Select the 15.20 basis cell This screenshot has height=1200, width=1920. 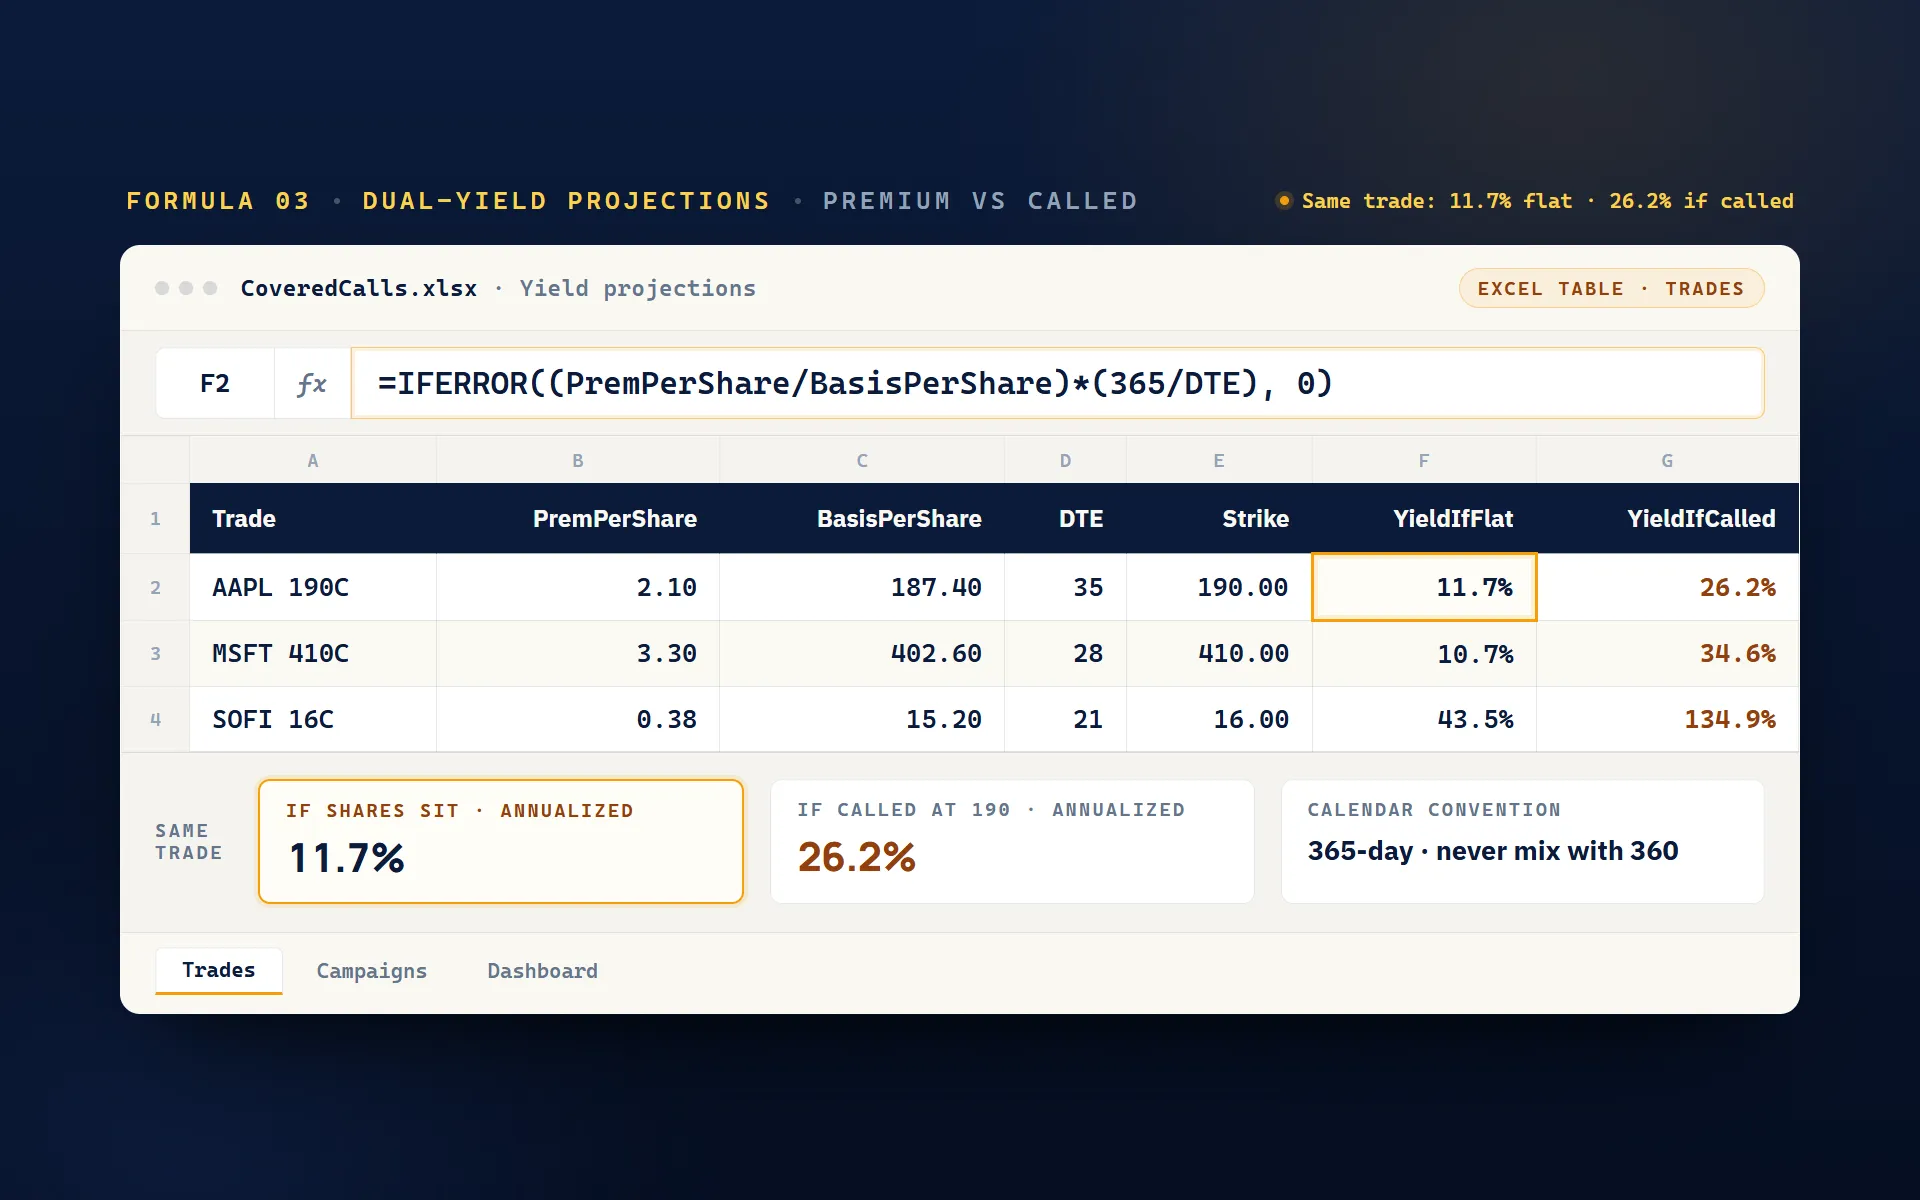[x=862, y=719]
